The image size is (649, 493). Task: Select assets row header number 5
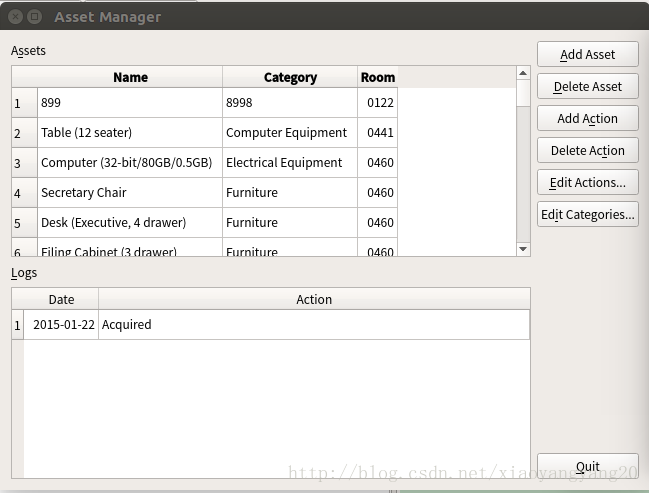24,223
